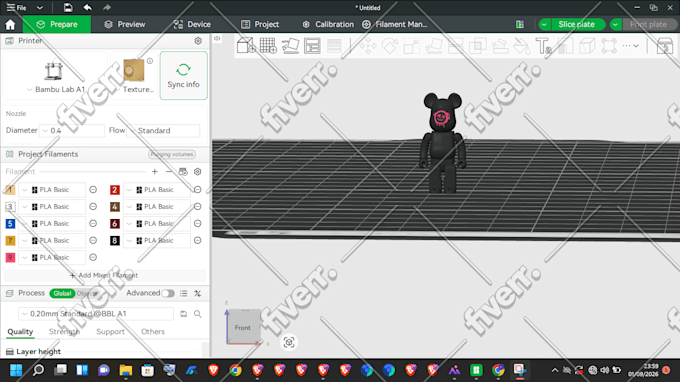The width and height of the screenshot is (680, 382).
Task: Select the Cut tool icon
Action: tap(456, 46)
